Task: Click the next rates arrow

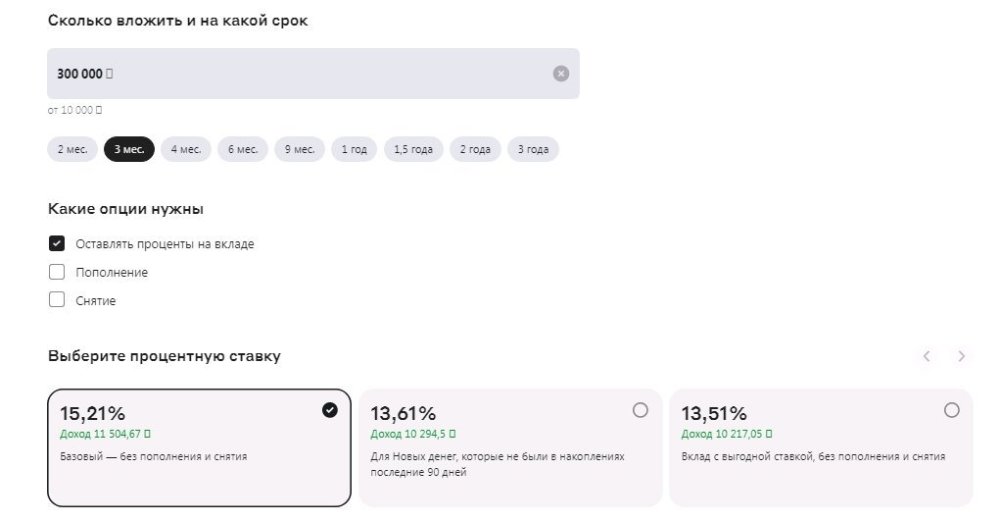Action: click(961, 356)
